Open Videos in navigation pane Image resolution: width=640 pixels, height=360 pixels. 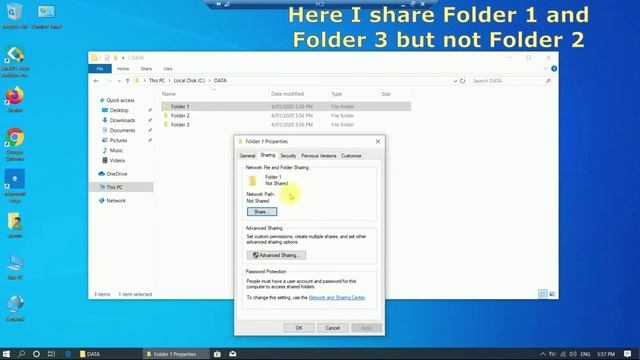click(x=117, y=160)
